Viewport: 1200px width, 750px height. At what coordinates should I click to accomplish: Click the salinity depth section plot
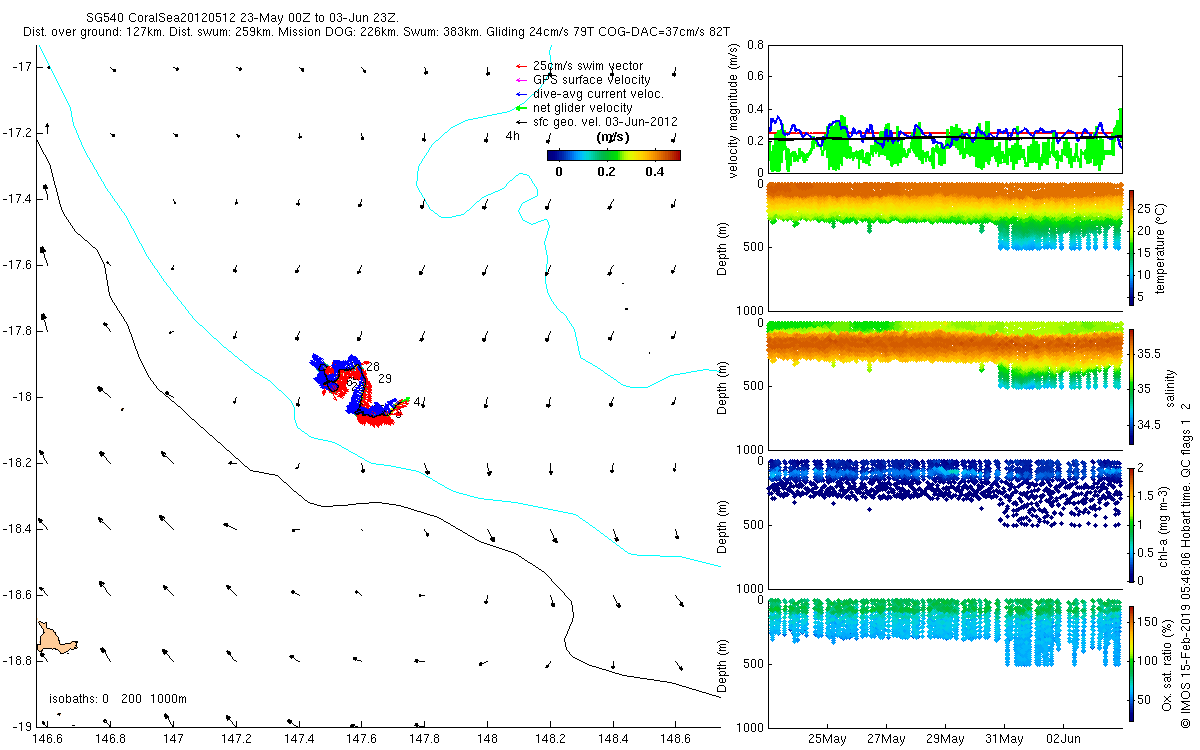pos(945,385)
